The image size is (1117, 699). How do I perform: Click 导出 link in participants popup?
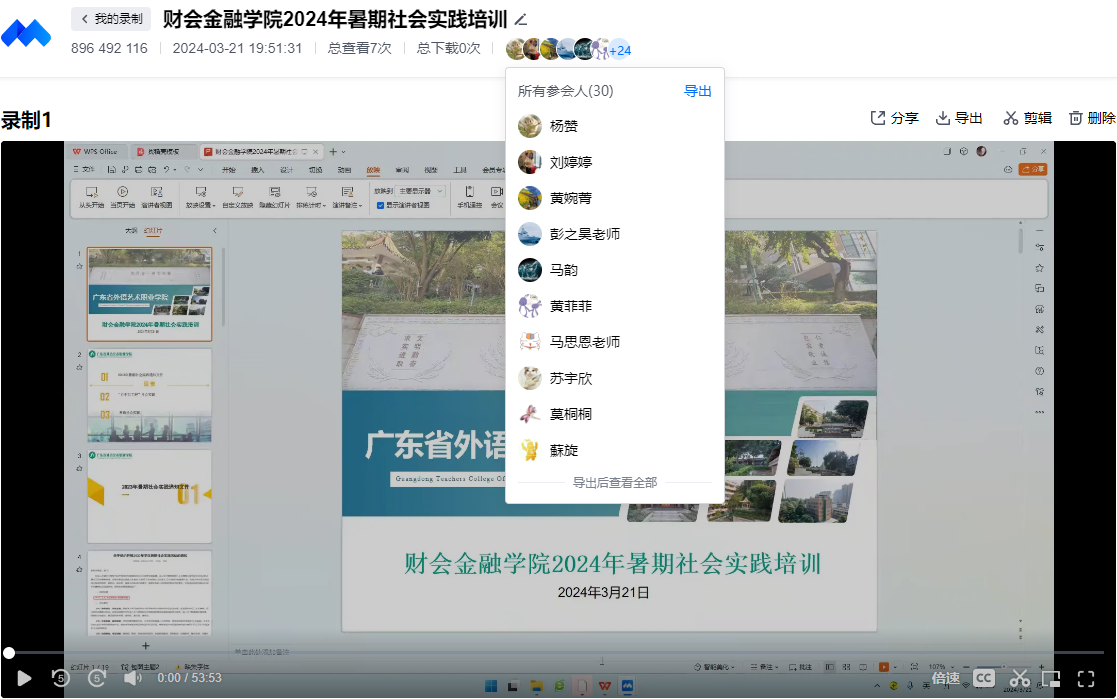[x=697, y=91]
